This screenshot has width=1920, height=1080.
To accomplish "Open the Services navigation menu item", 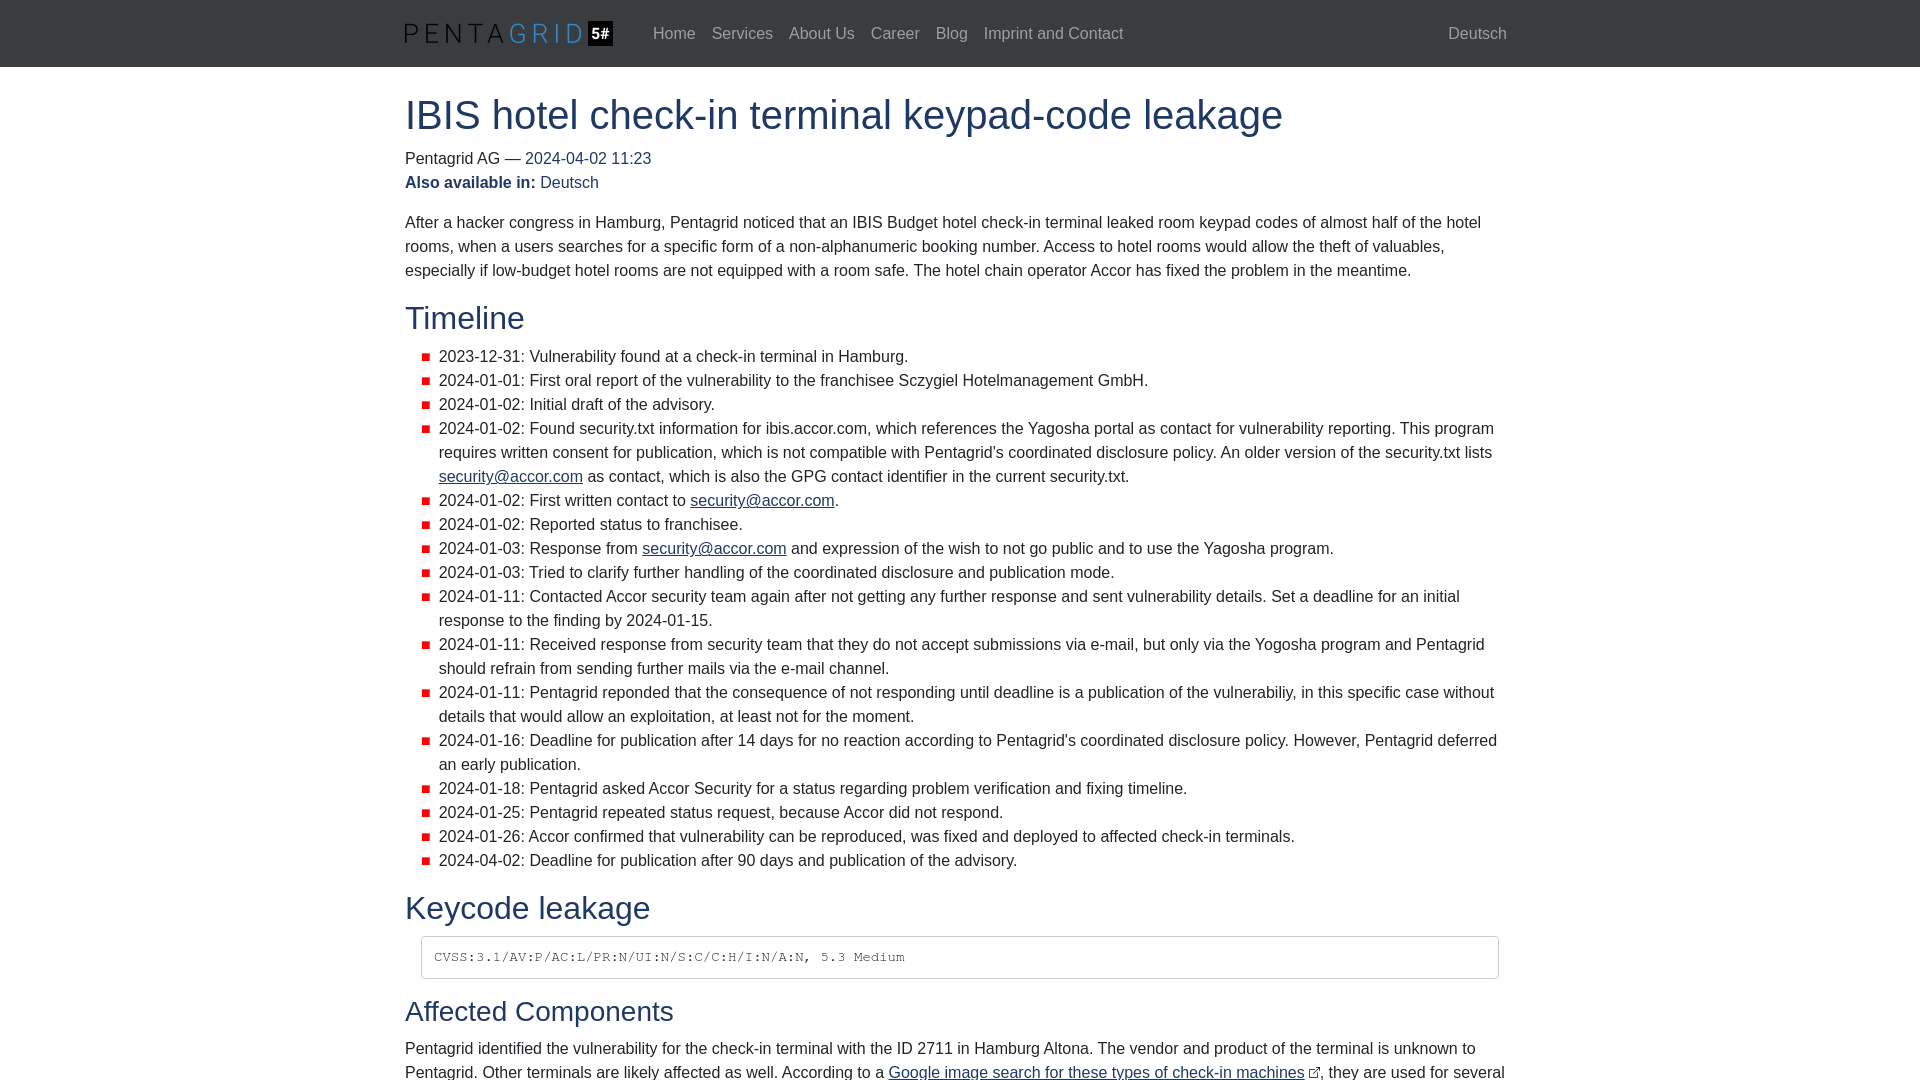I will (x=741, y=33).
